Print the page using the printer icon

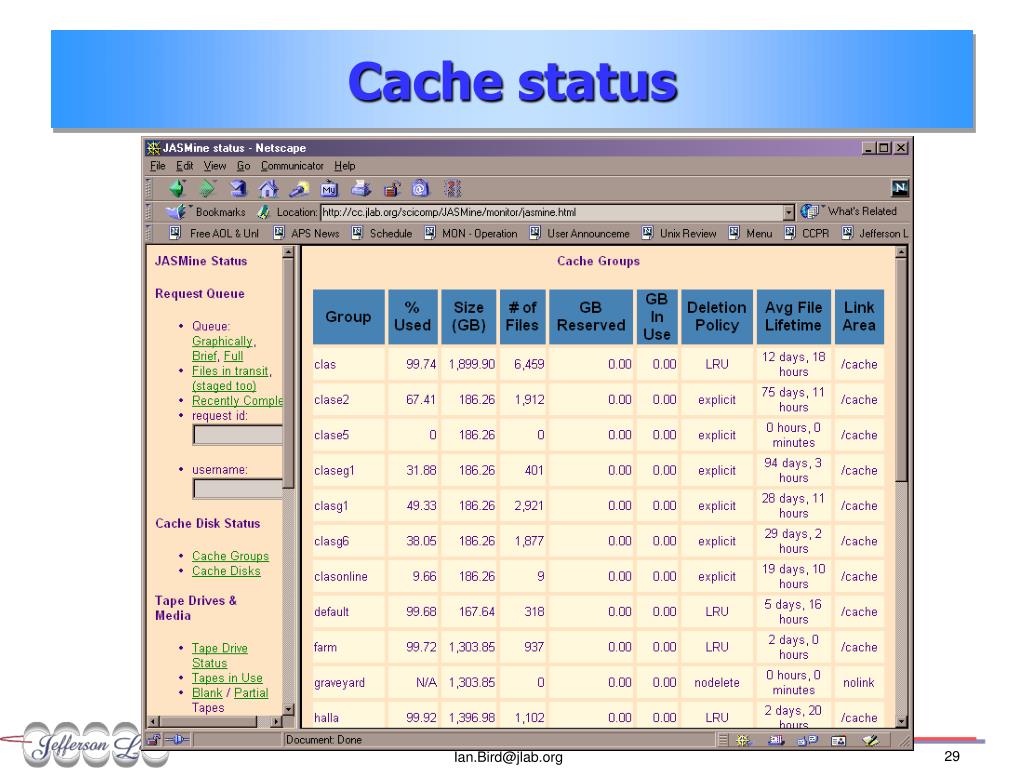click(360, 189)
